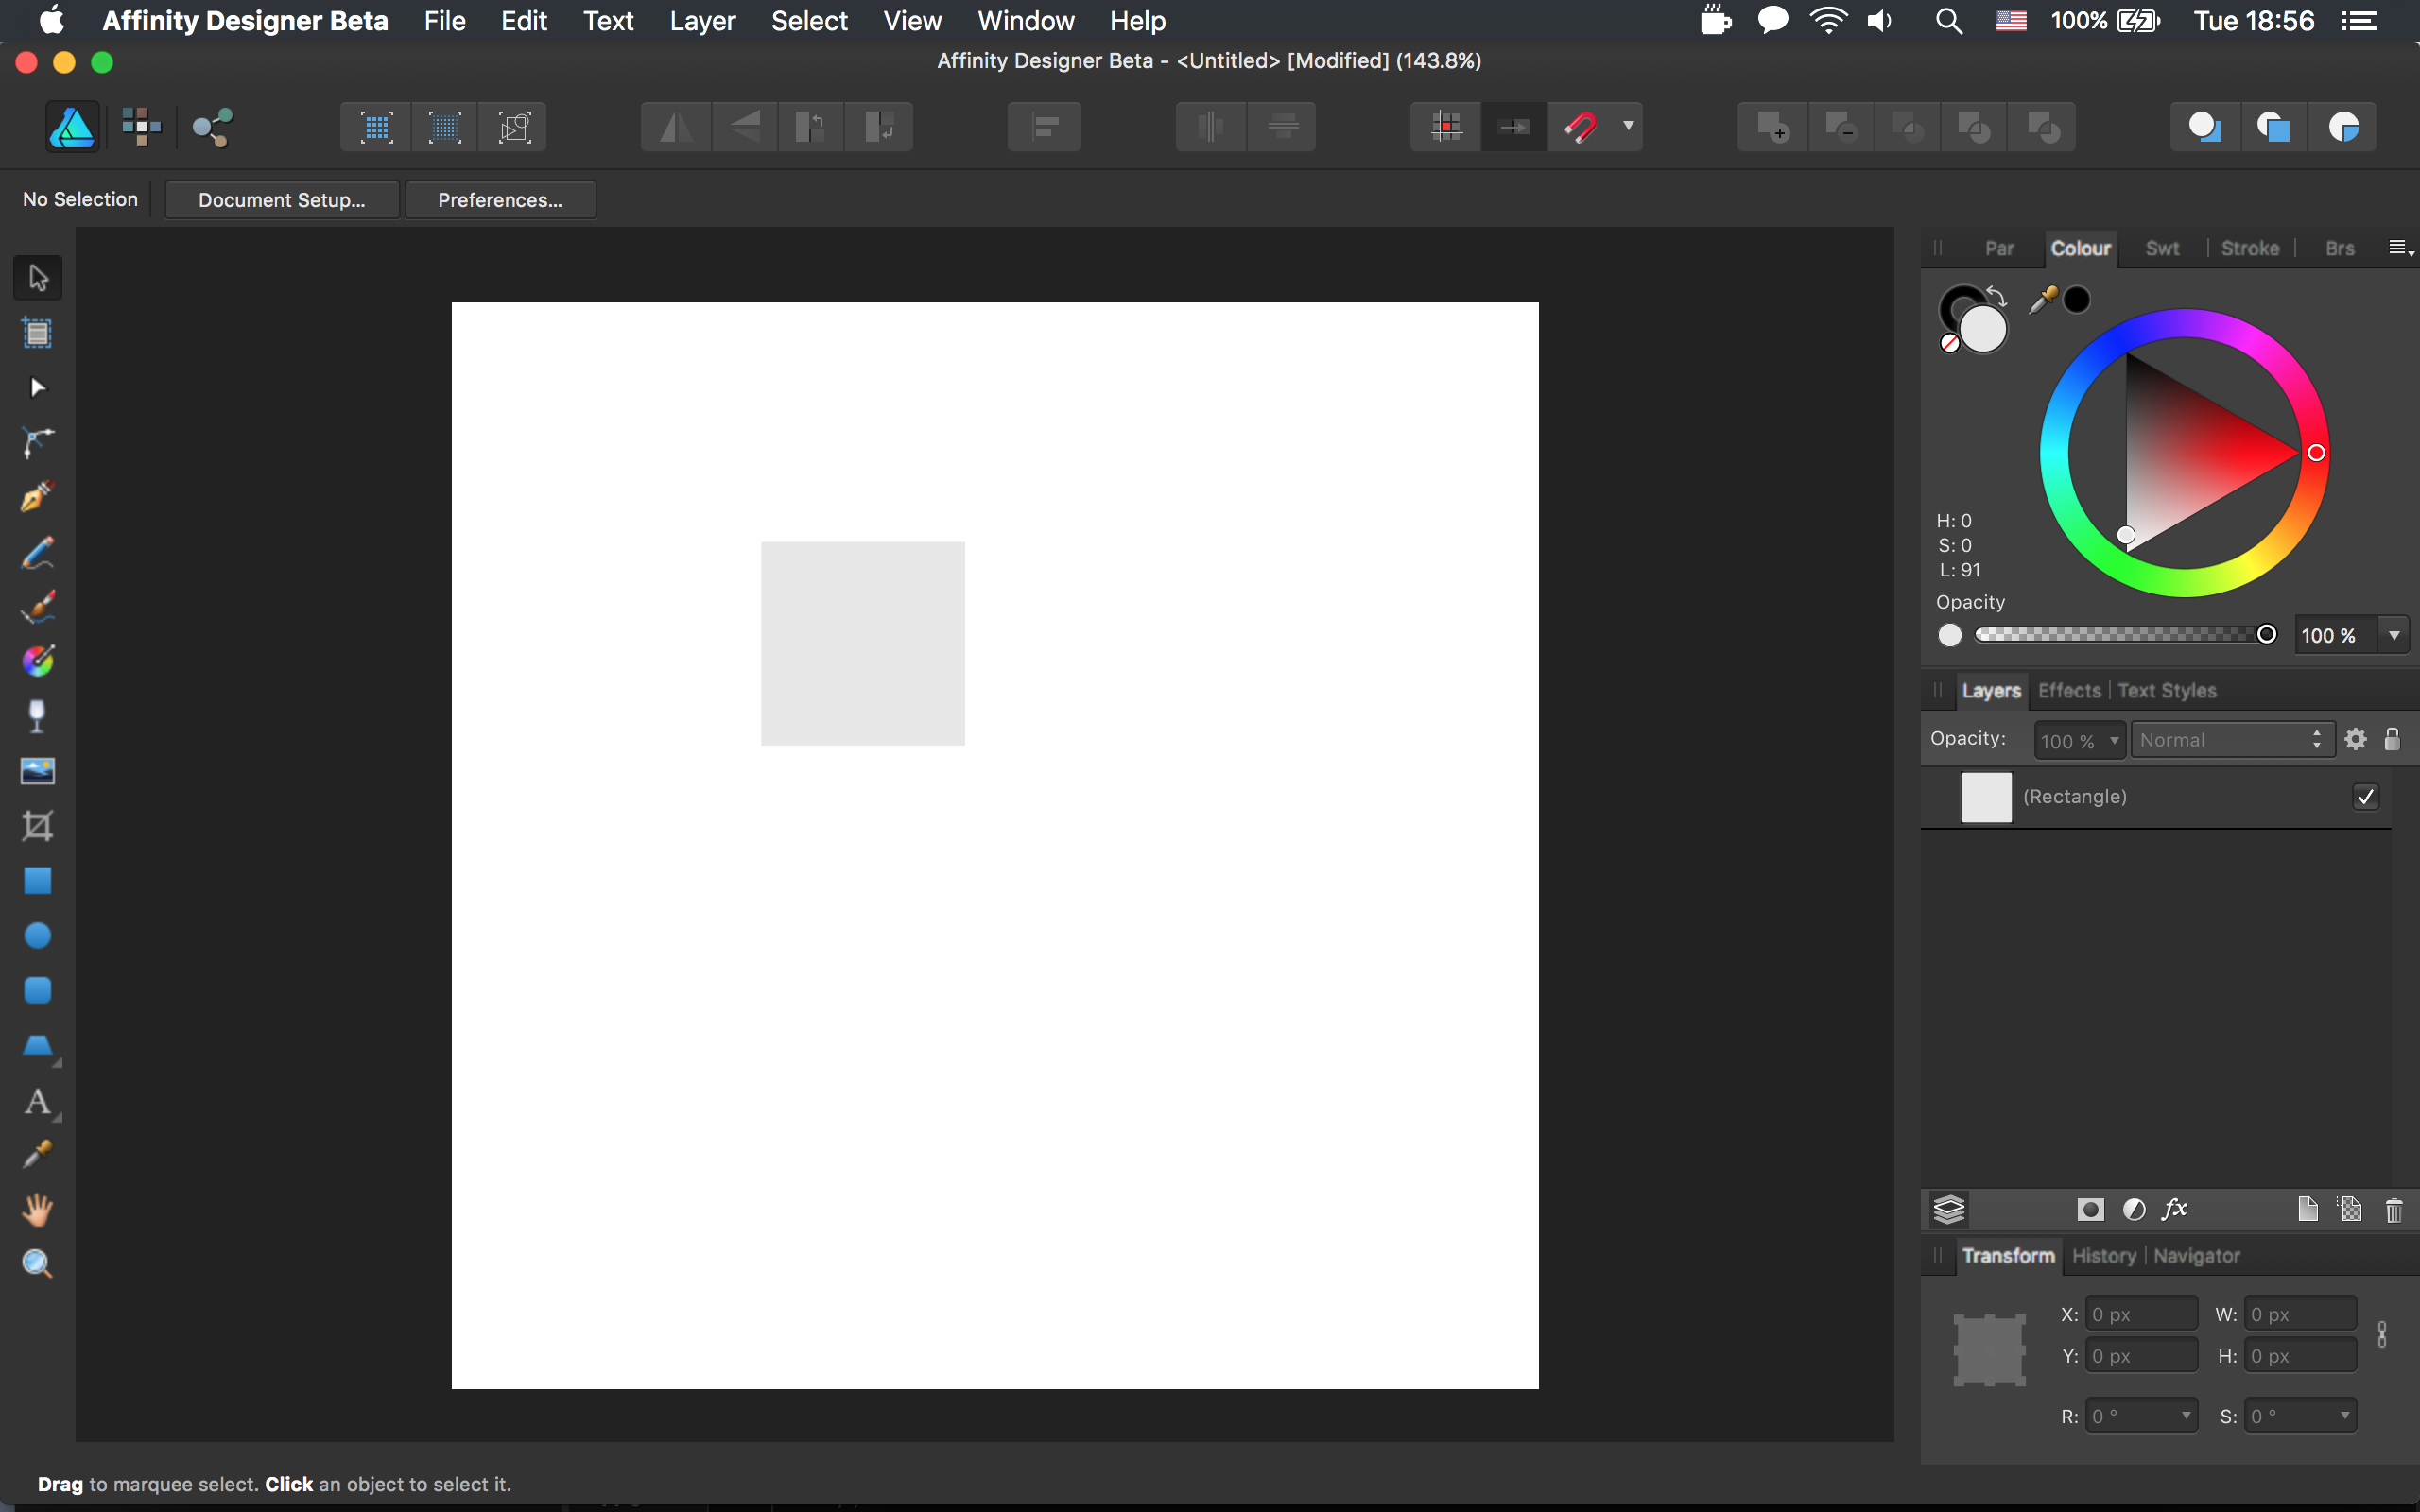Click Flip Vertical toolbar icon
This screenshot has height=1512, width=2420.
click(x=744, y=127)
